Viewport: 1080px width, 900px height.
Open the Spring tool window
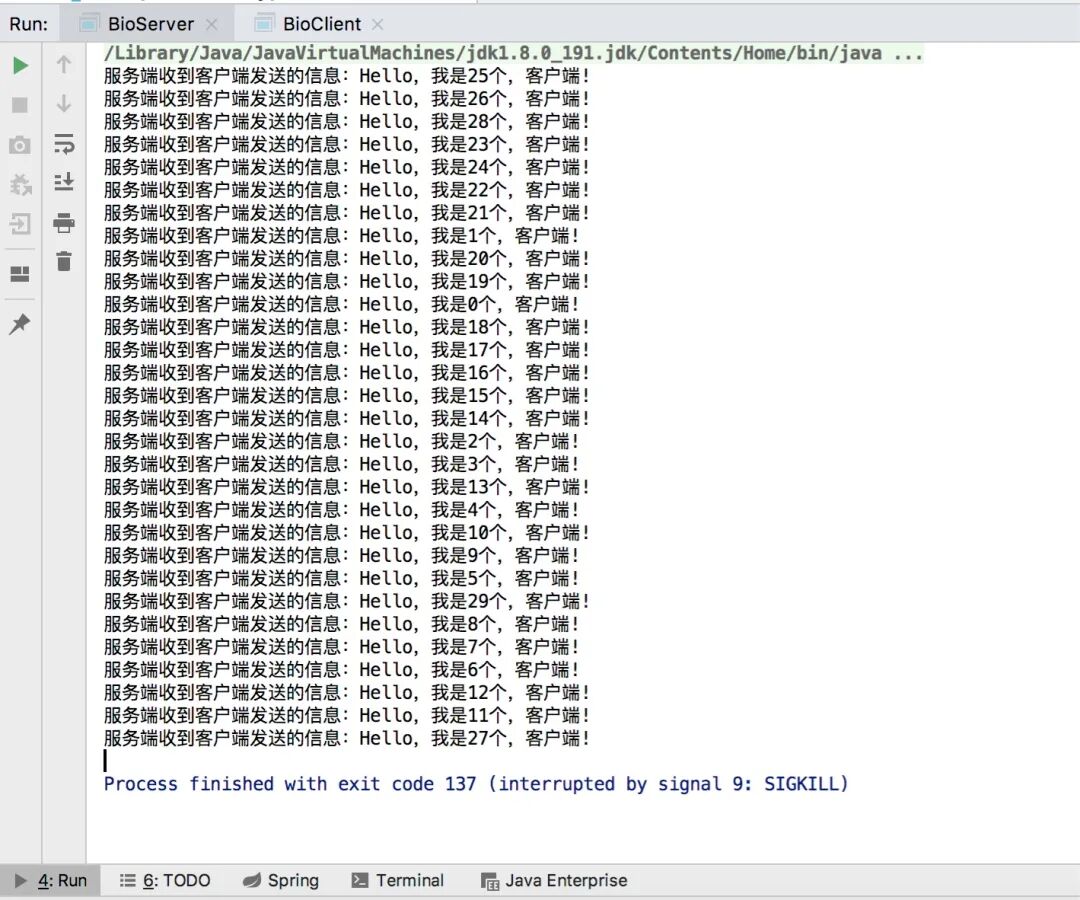point(281,881)
